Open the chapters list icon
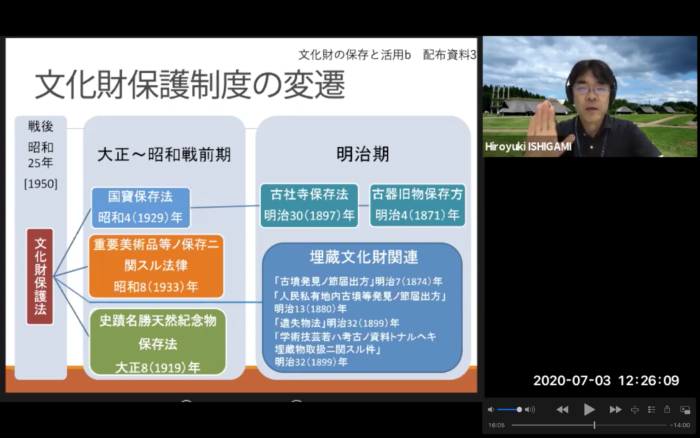 [650, 409]
